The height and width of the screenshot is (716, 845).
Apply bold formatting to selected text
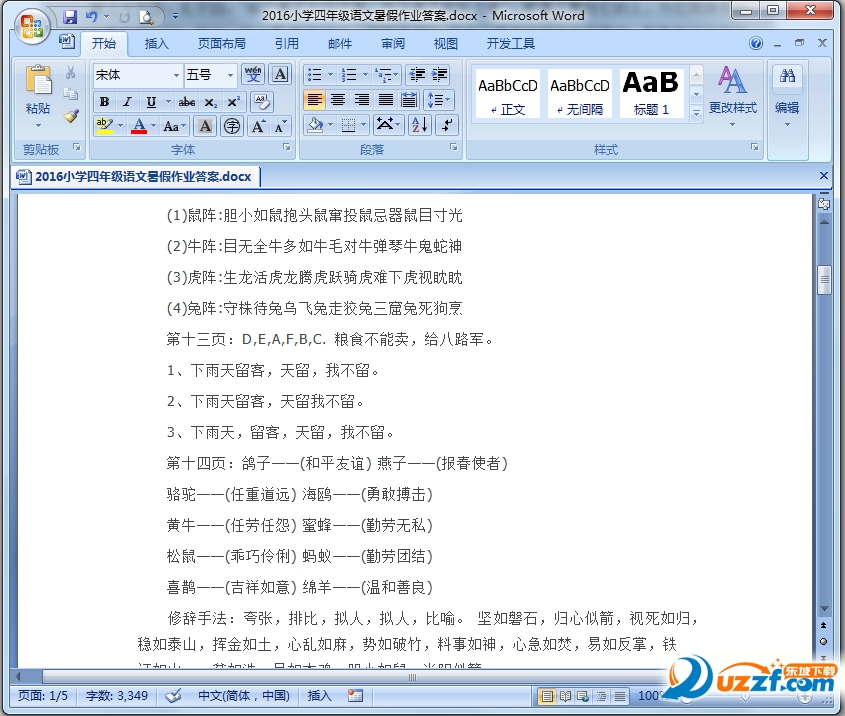tap(105, 101)
